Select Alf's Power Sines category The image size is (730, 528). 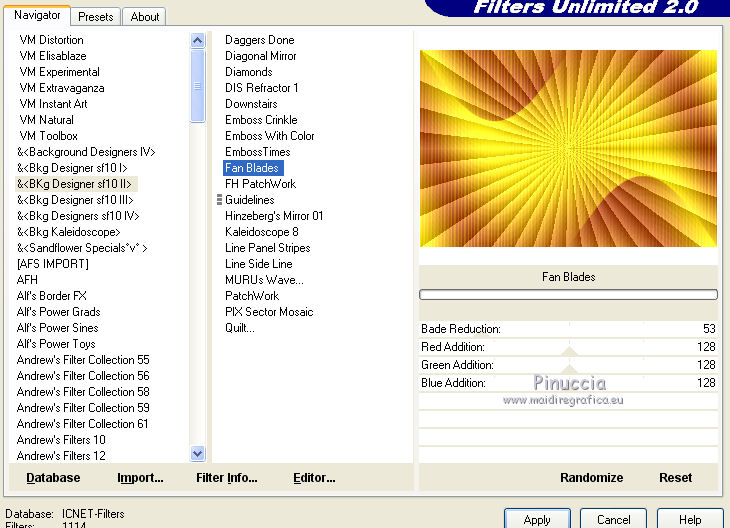click(x=58, y=328)
